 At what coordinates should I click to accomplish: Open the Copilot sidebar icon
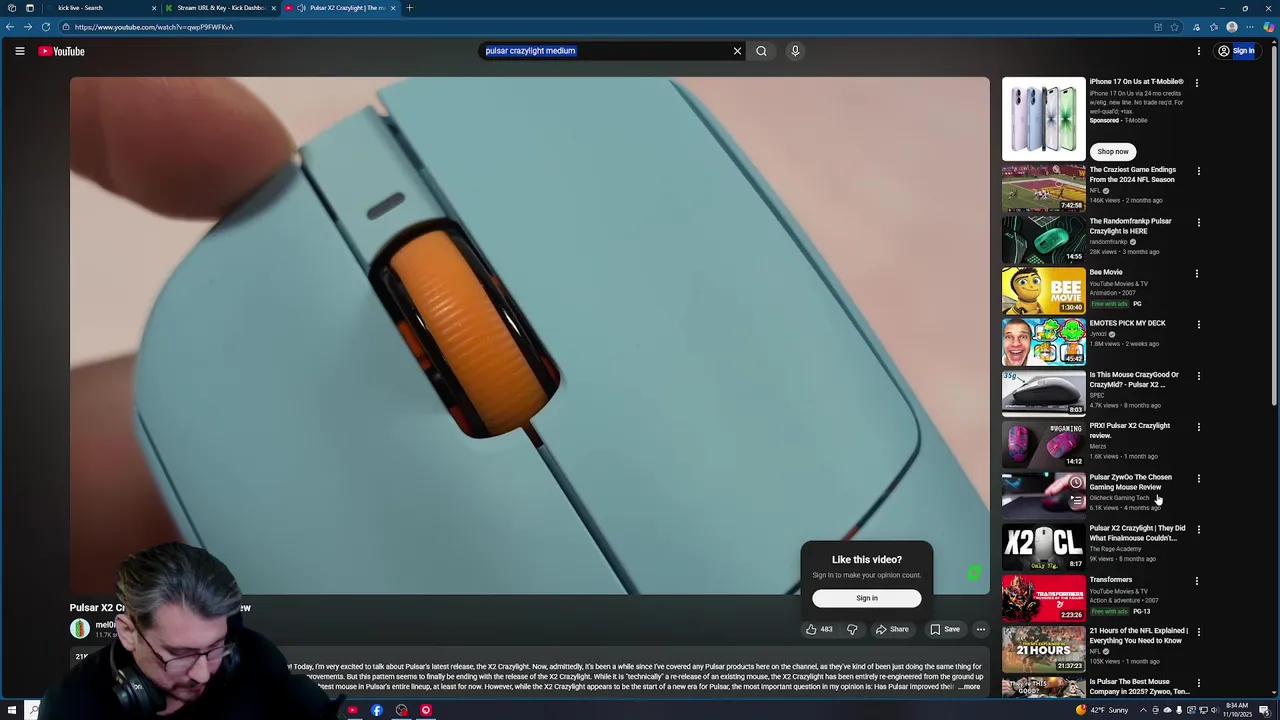point(1269,27)
